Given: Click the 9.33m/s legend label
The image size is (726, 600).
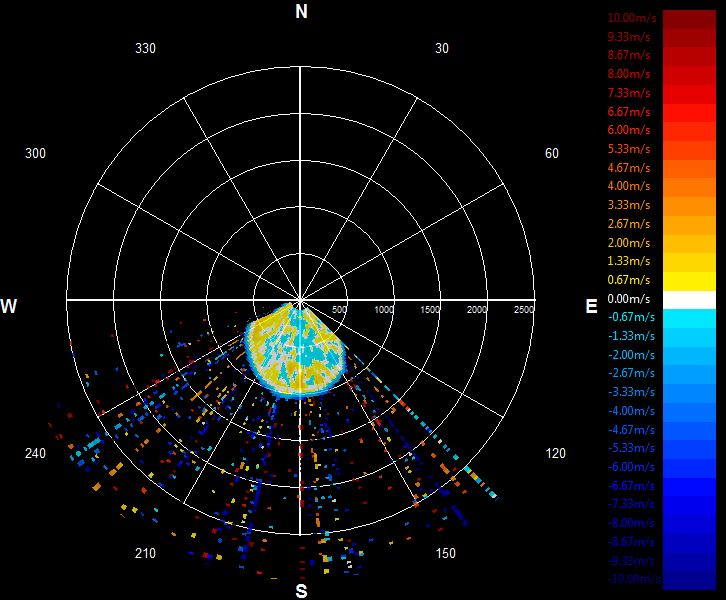Looking at the screenshot, I should click(629, 37).
